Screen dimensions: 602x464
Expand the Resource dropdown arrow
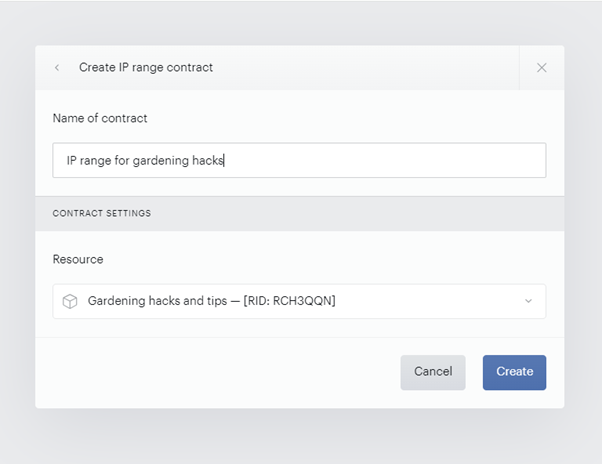point(528,301)
